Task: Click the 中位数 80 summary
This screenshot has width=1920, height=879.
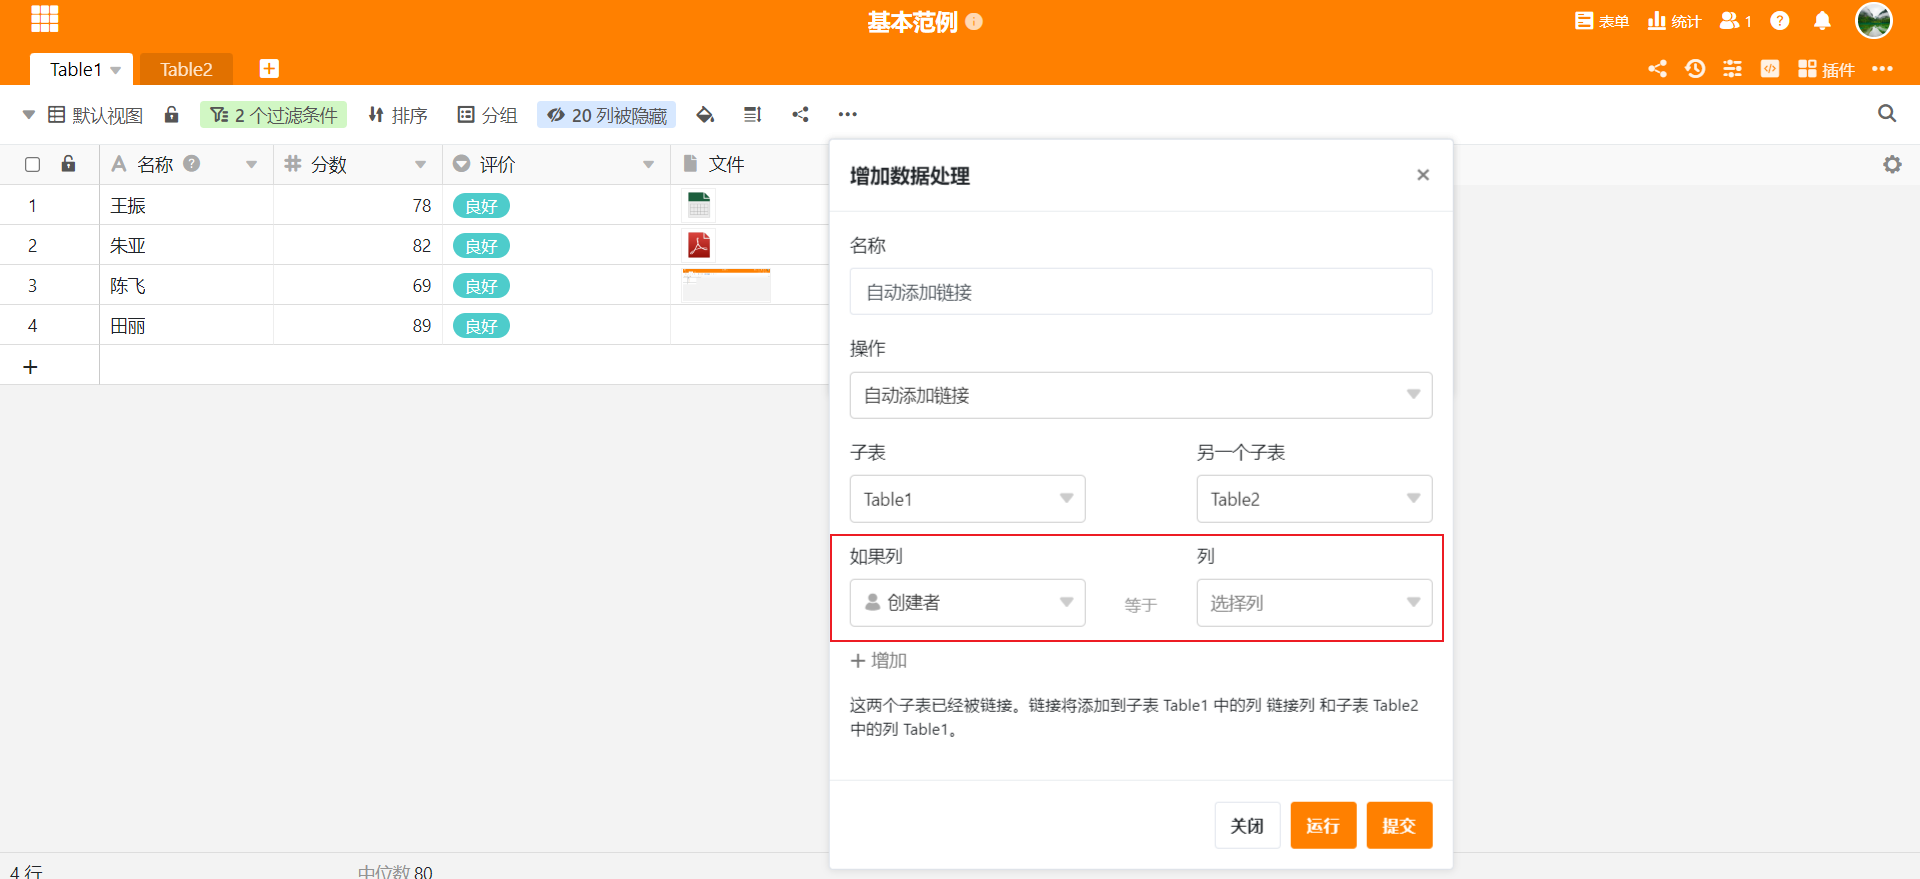Action: pyautogui.click(x=395, y=870)
